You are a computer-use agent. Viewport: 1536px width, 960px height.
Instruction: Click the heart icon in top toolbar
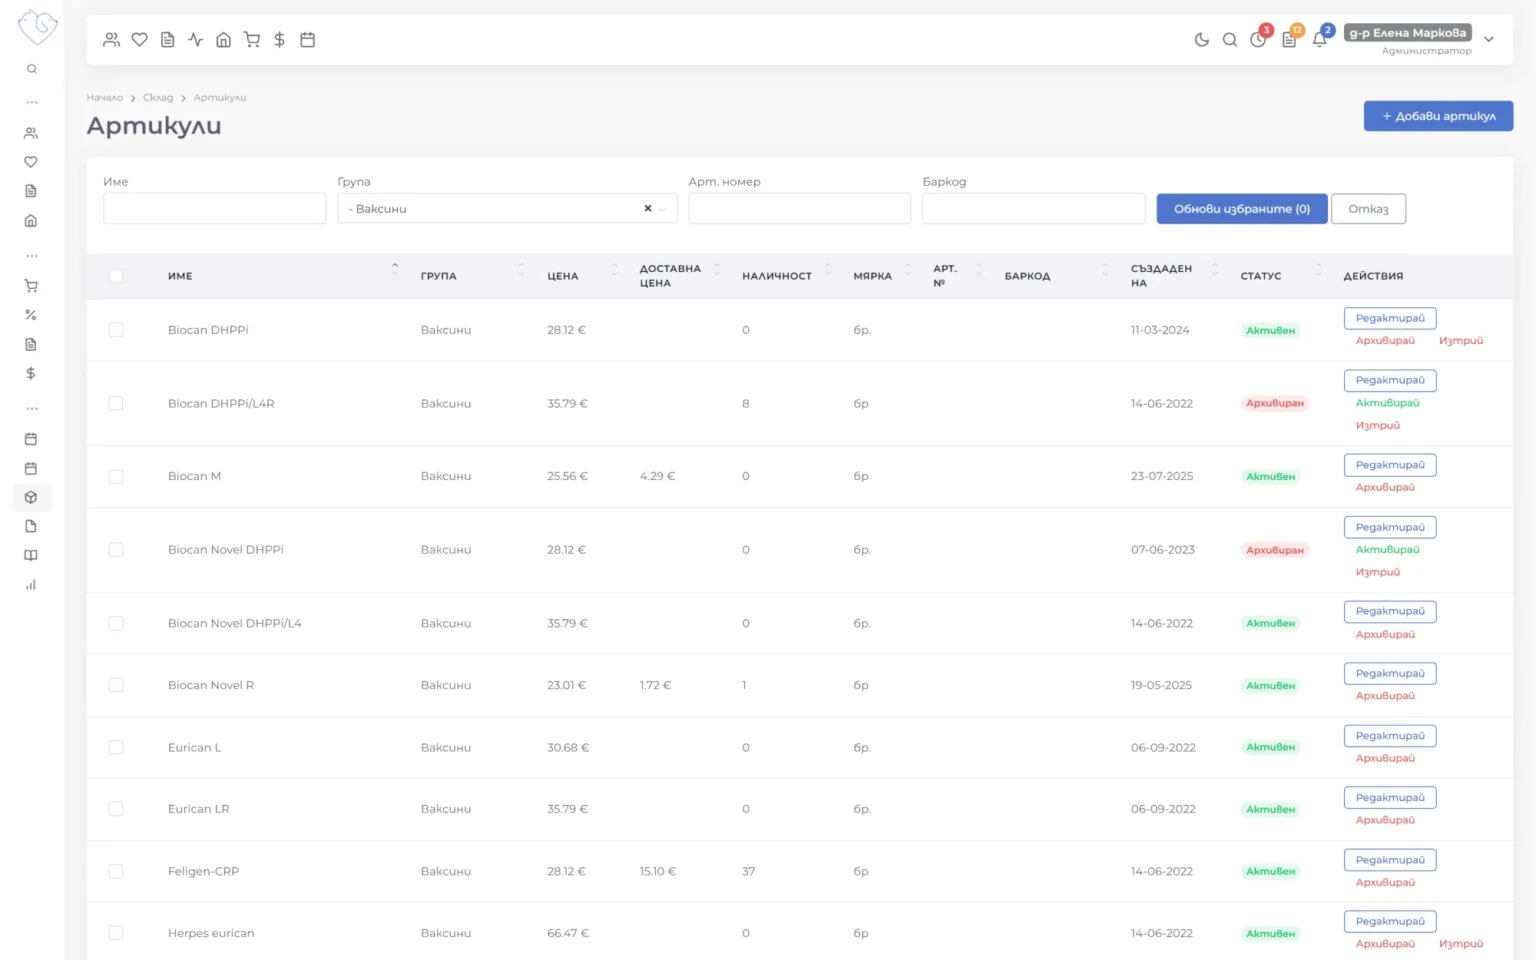pyautogui.click(x=140, y=40)
